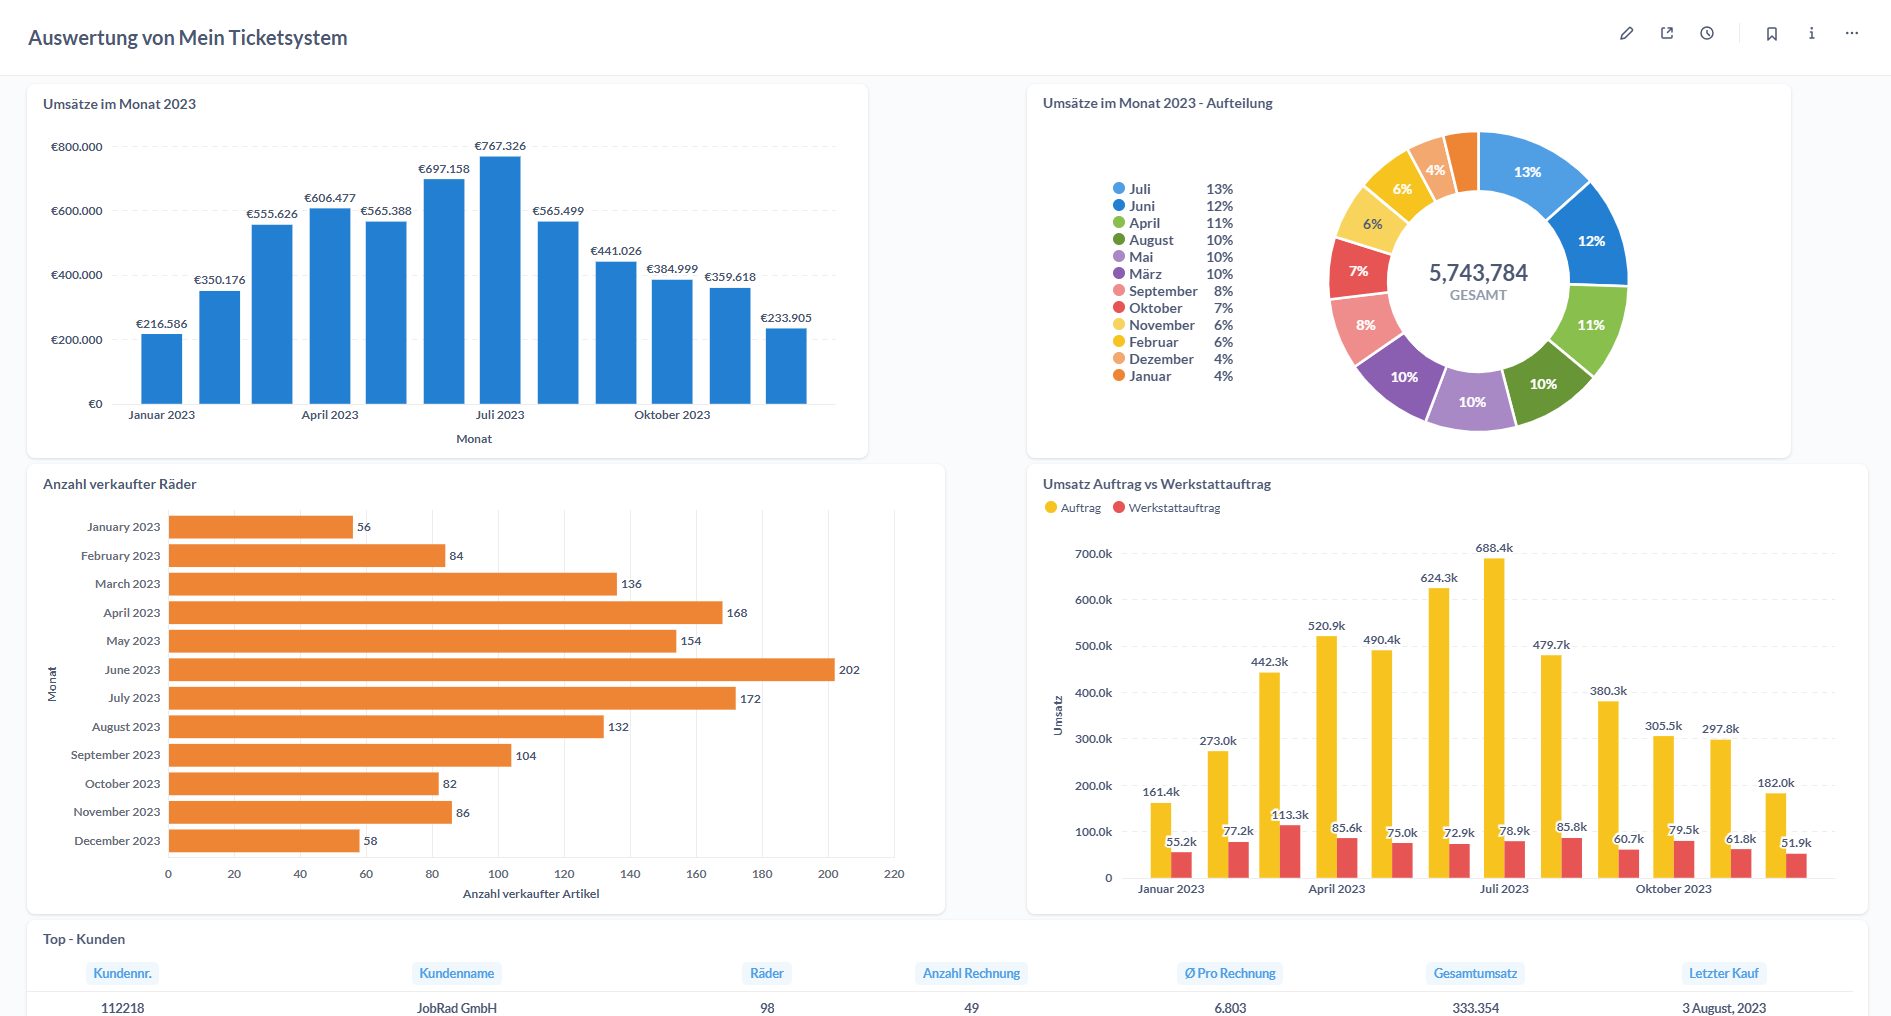This screenshot has height=1016, width=1891.
Task: Click the June 2023 bar showing 202
Action: click(x=500, y=670)
